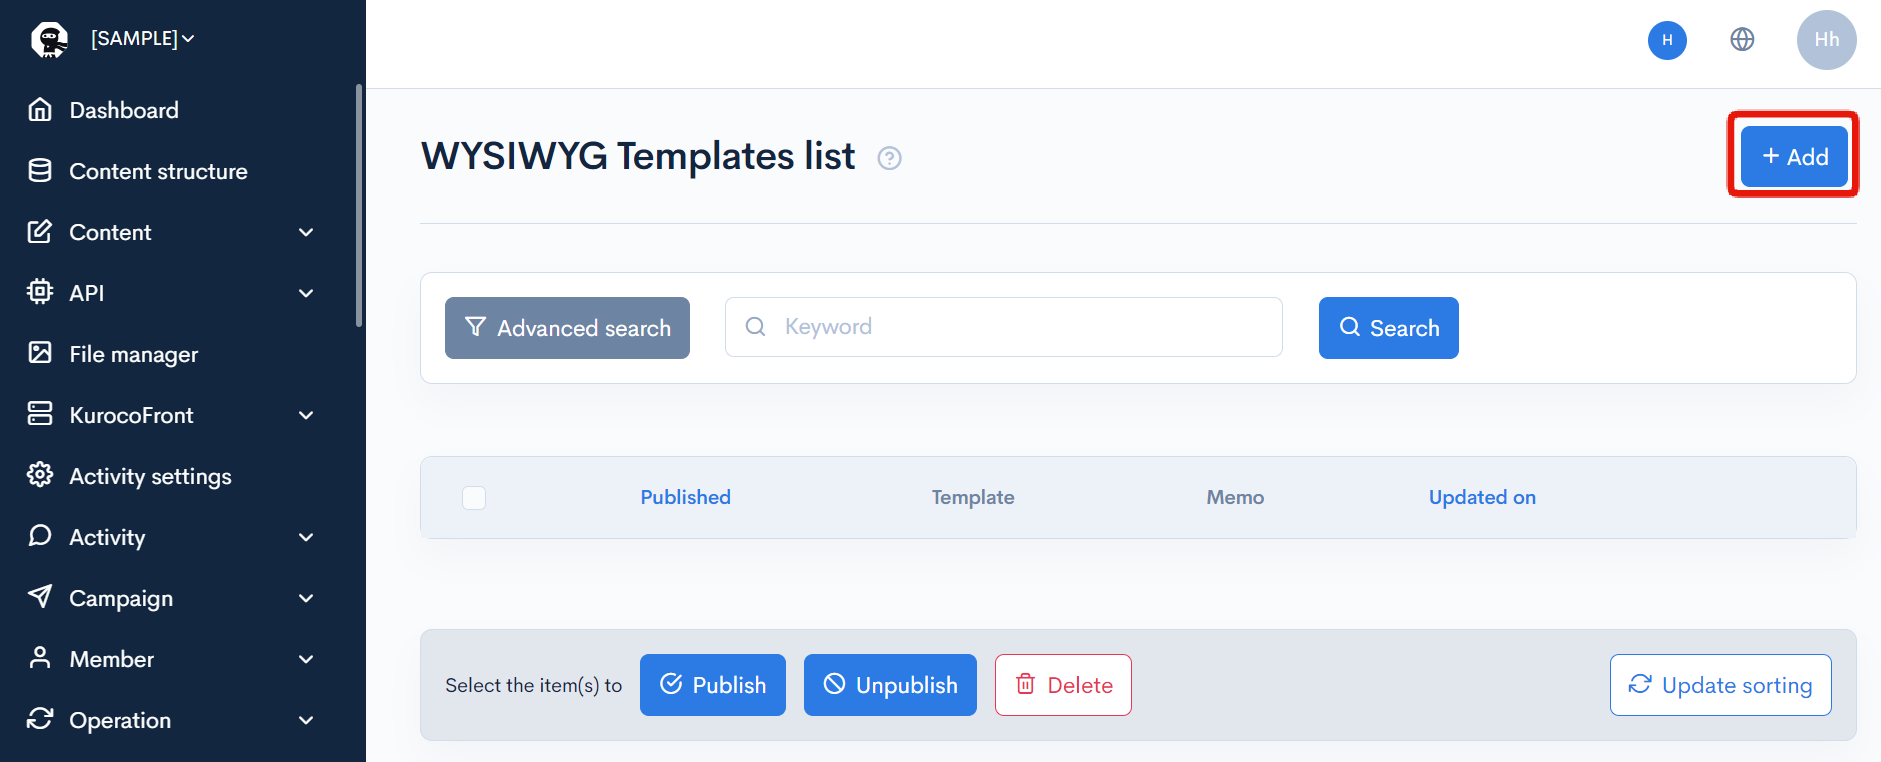The height and width of the screenshot is (762, 1881).
Task: Click the File manager image icon
Action: point(40,353)
